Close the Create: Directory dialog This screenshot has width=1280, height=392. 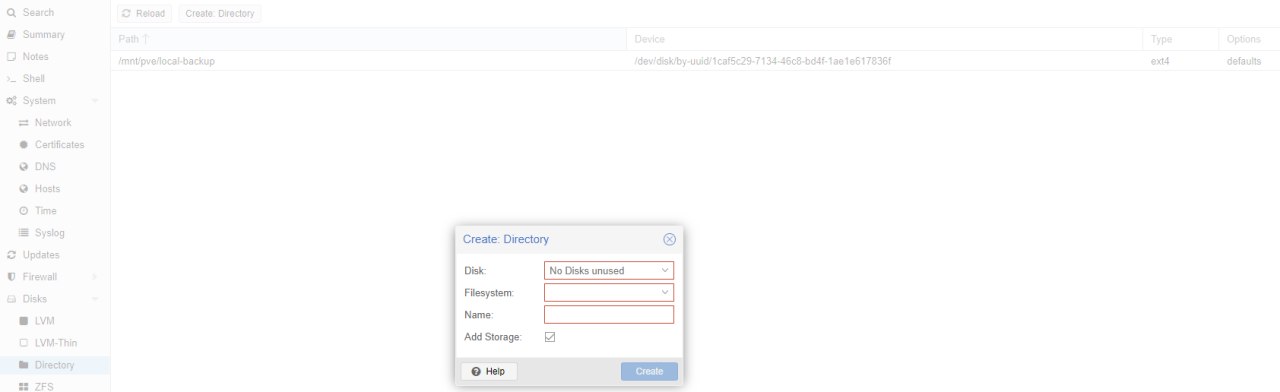[670, 239]
